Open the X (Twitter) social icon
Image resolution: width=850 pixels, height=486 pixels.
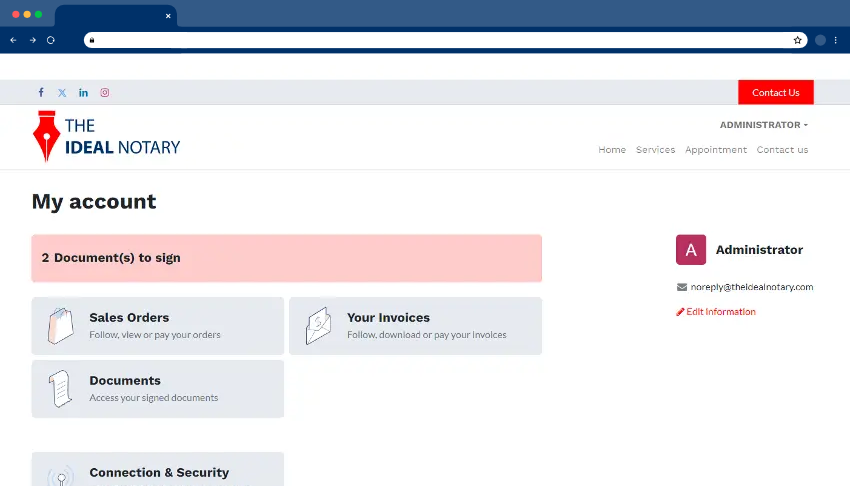click(62, 93)
